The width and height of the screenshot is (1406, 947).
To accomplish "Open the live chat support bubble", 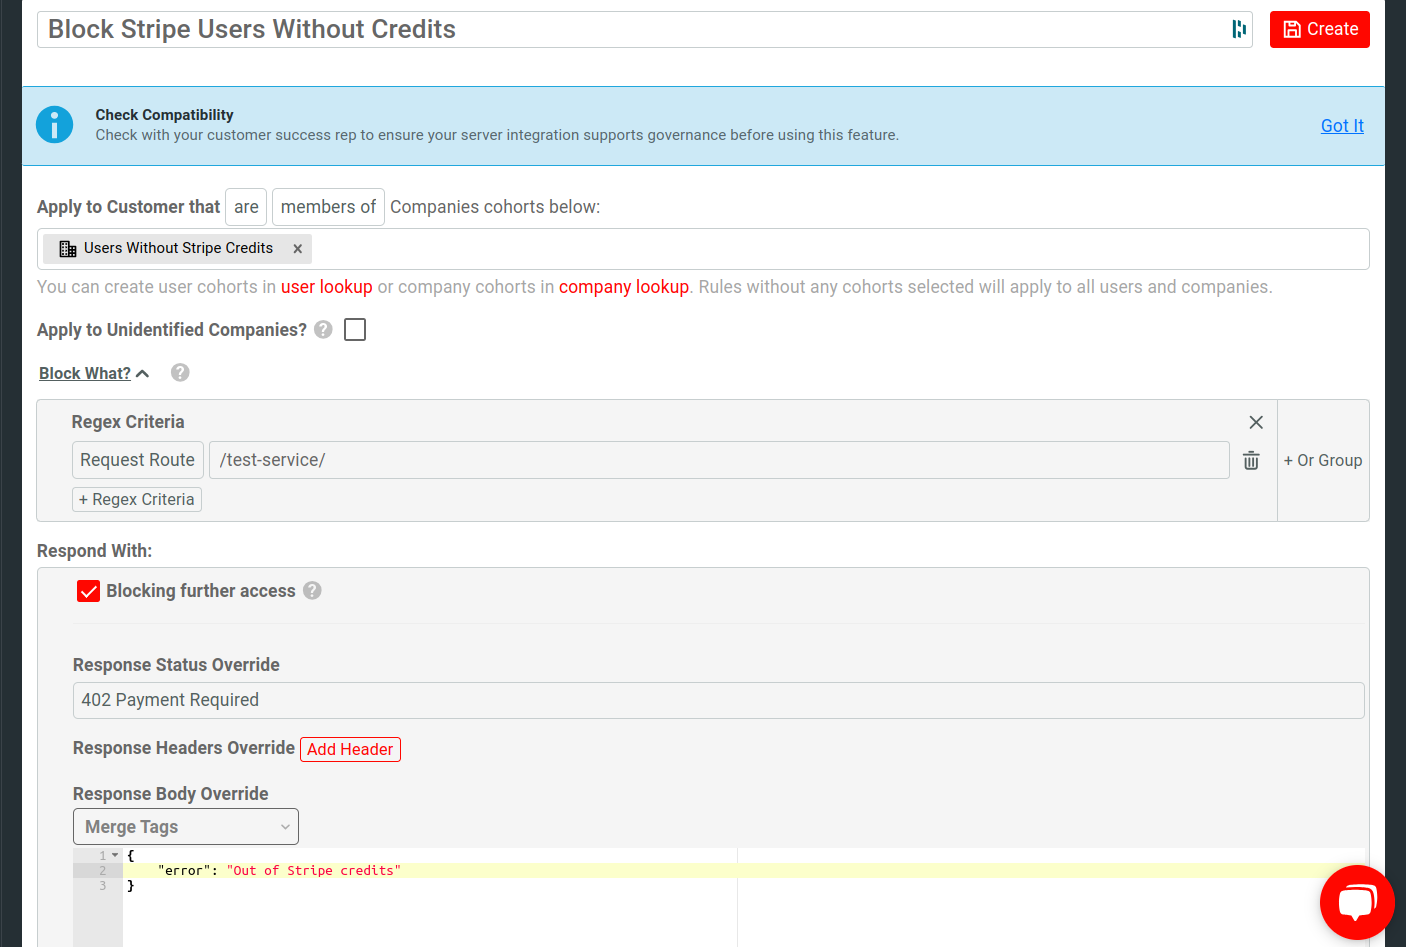I will point(1356,902).
